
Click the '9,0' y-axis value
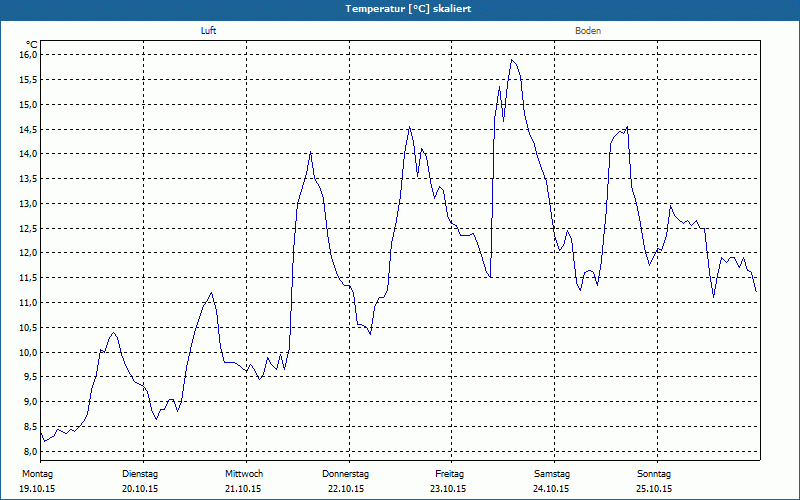point(31,402)
